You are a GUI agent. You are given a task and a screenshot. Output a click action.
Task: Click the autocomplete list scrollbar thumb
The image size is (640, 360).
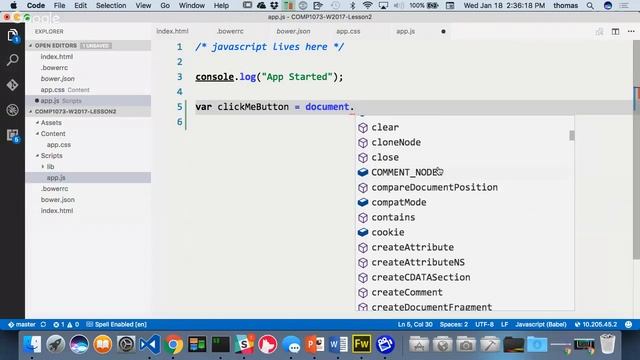point(572,135)
